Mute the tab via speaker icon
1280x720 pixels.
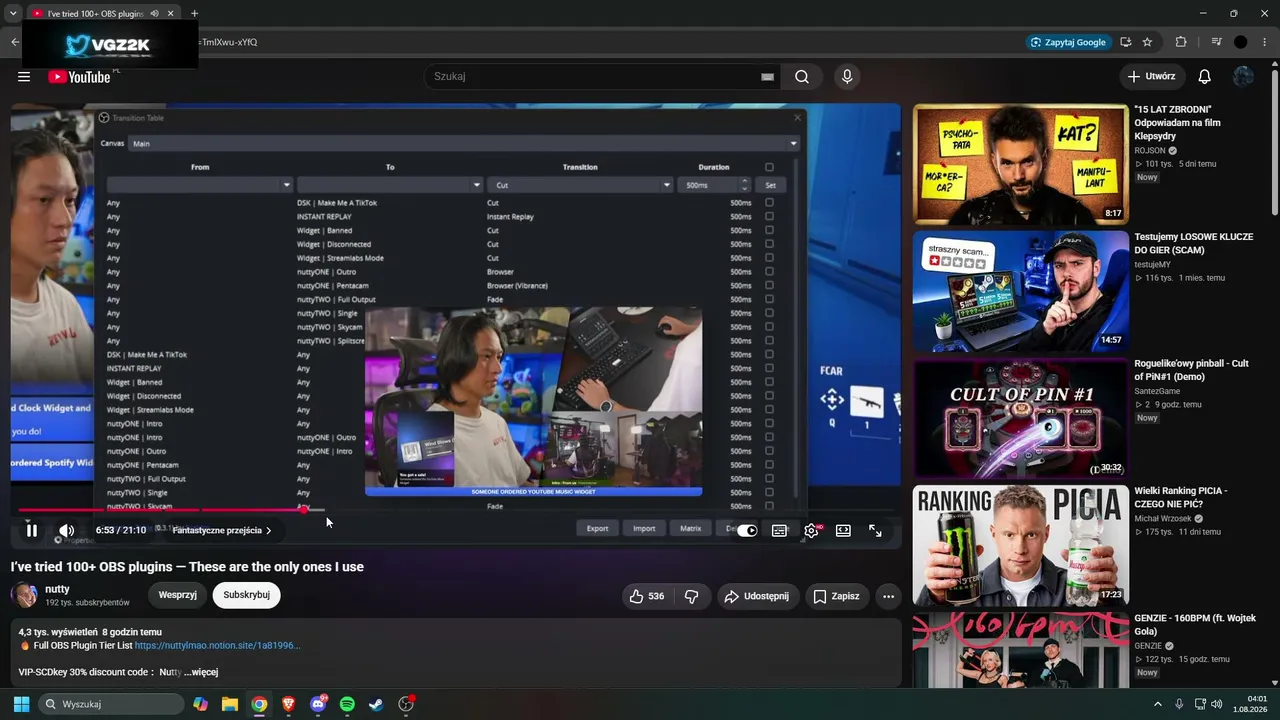click(x=154, y=14)
